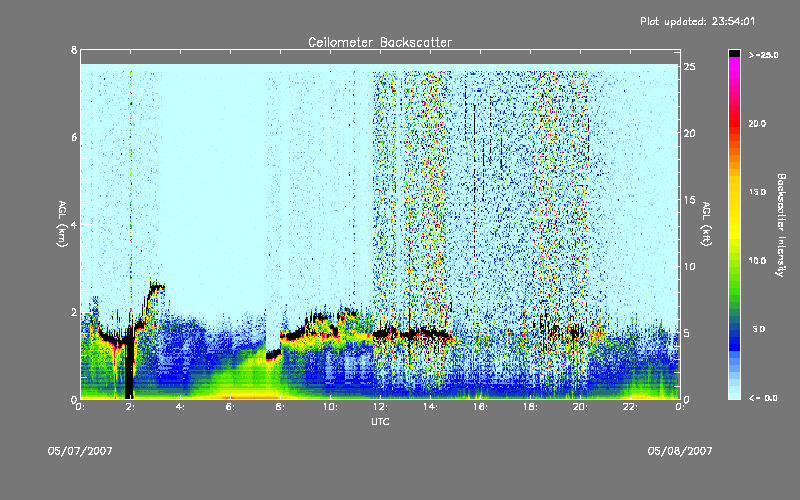This screenshot has width=800, height=500.
Task: Pick the green band near colorbar 10.0
Action: [x=734, y=263]
